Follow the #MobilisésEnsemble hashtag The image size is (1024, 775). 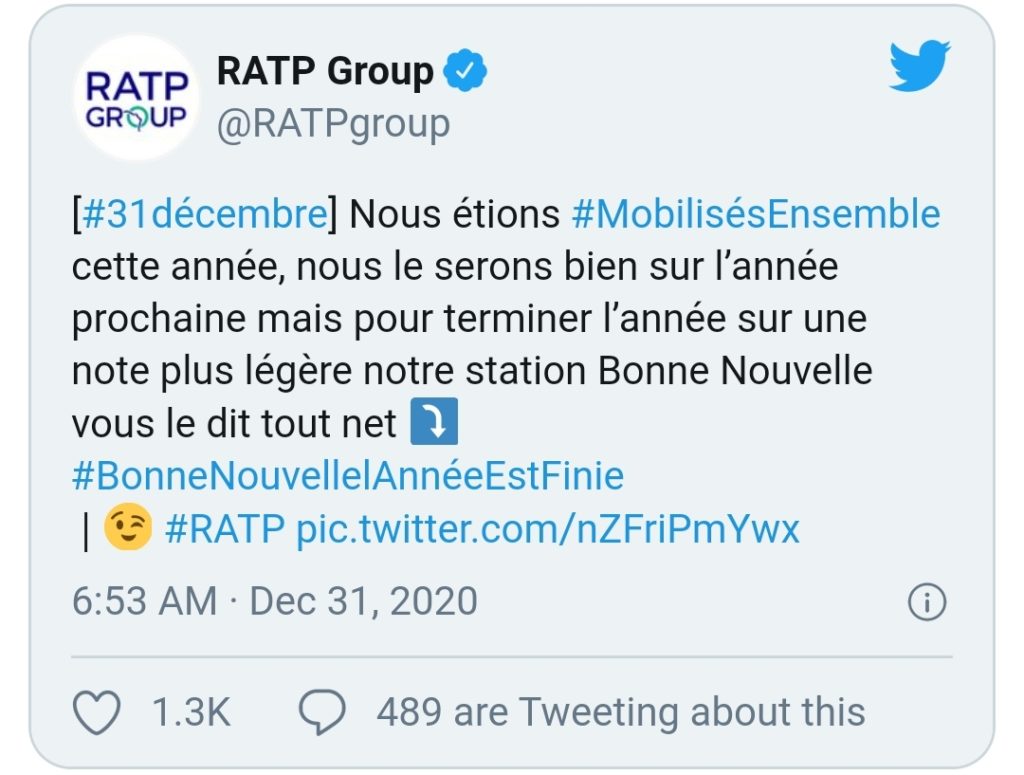click(756, 215)
